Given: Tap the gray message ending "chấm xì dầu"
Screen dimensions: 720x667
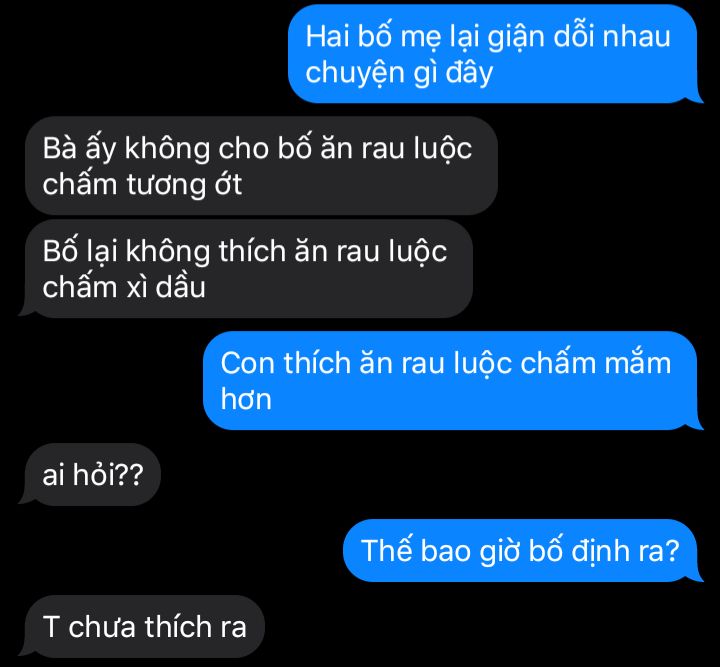Looking at the screenshot, I should tap(249, 269).
